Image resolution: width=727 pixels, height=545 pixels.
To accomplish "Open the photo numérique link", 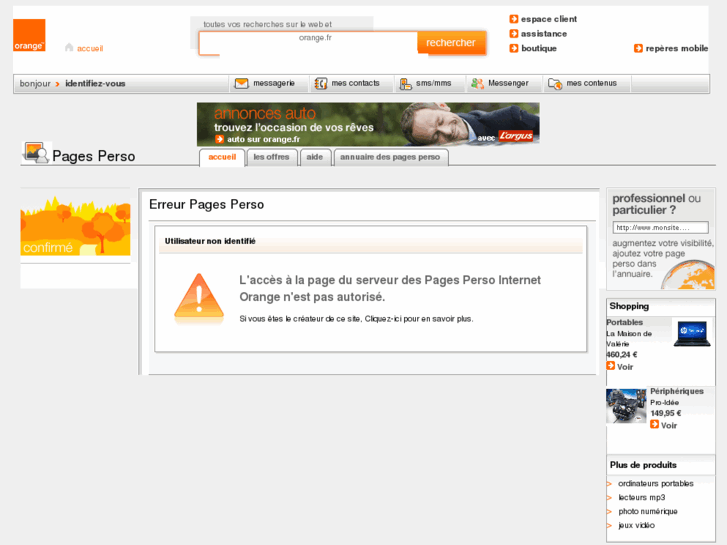I will coord(648,511).
